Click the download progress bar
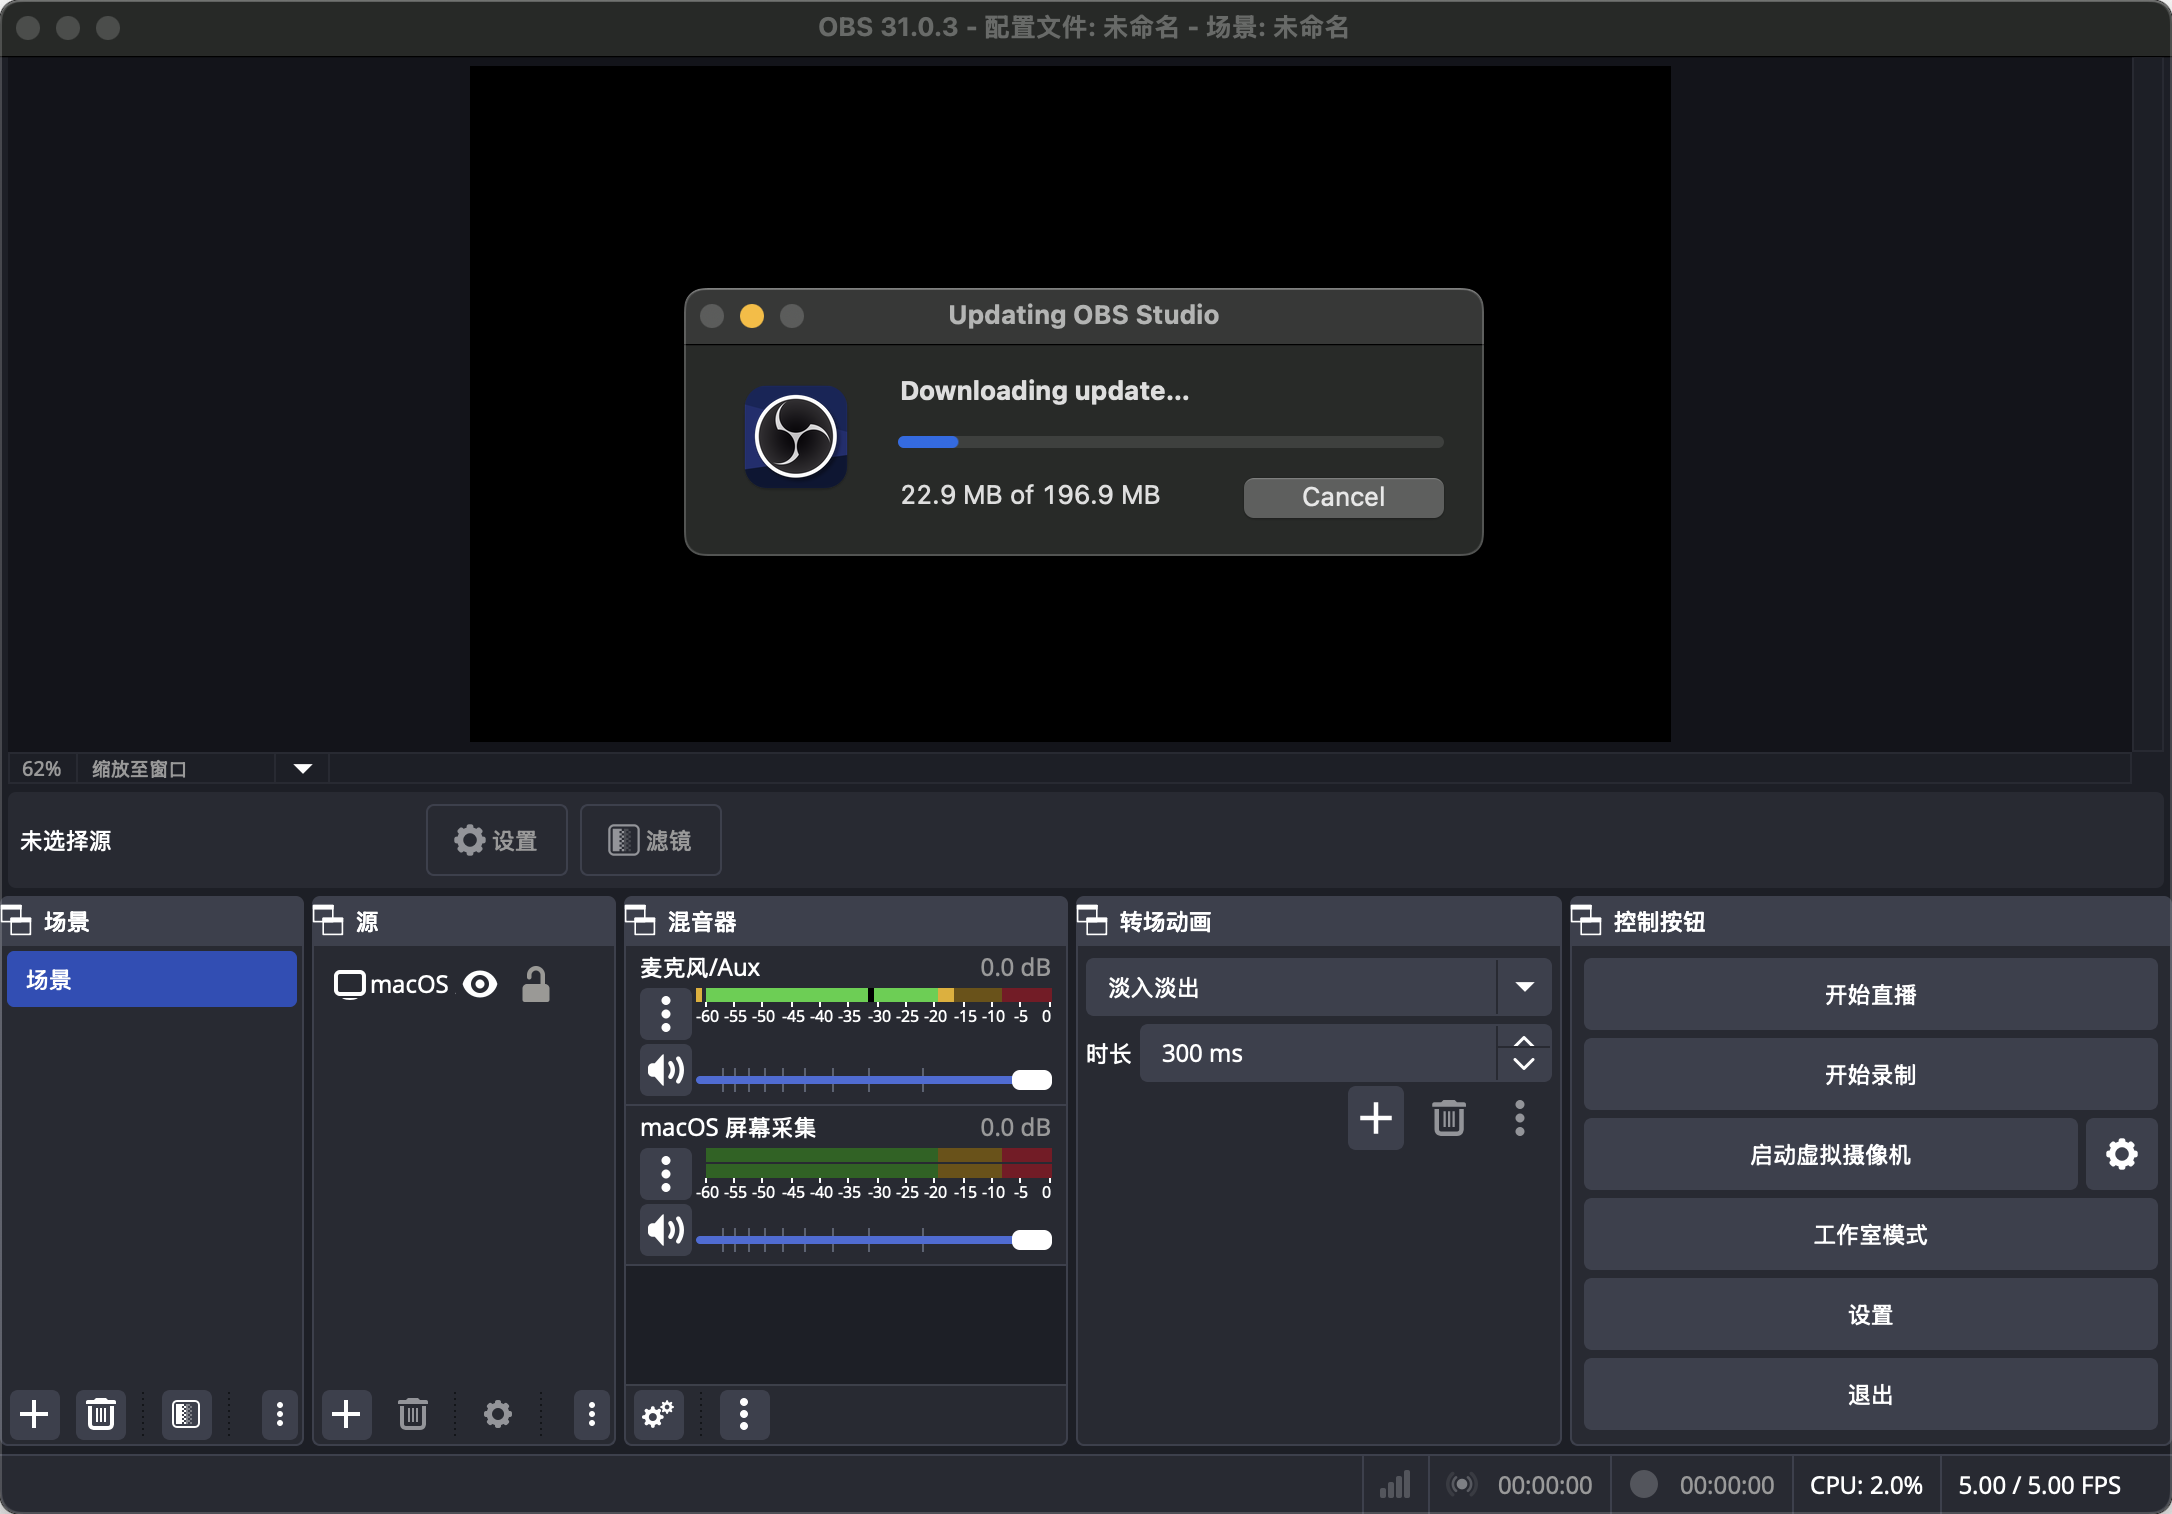This screenshot has width=2172, height=1514. pos(1170,441)
